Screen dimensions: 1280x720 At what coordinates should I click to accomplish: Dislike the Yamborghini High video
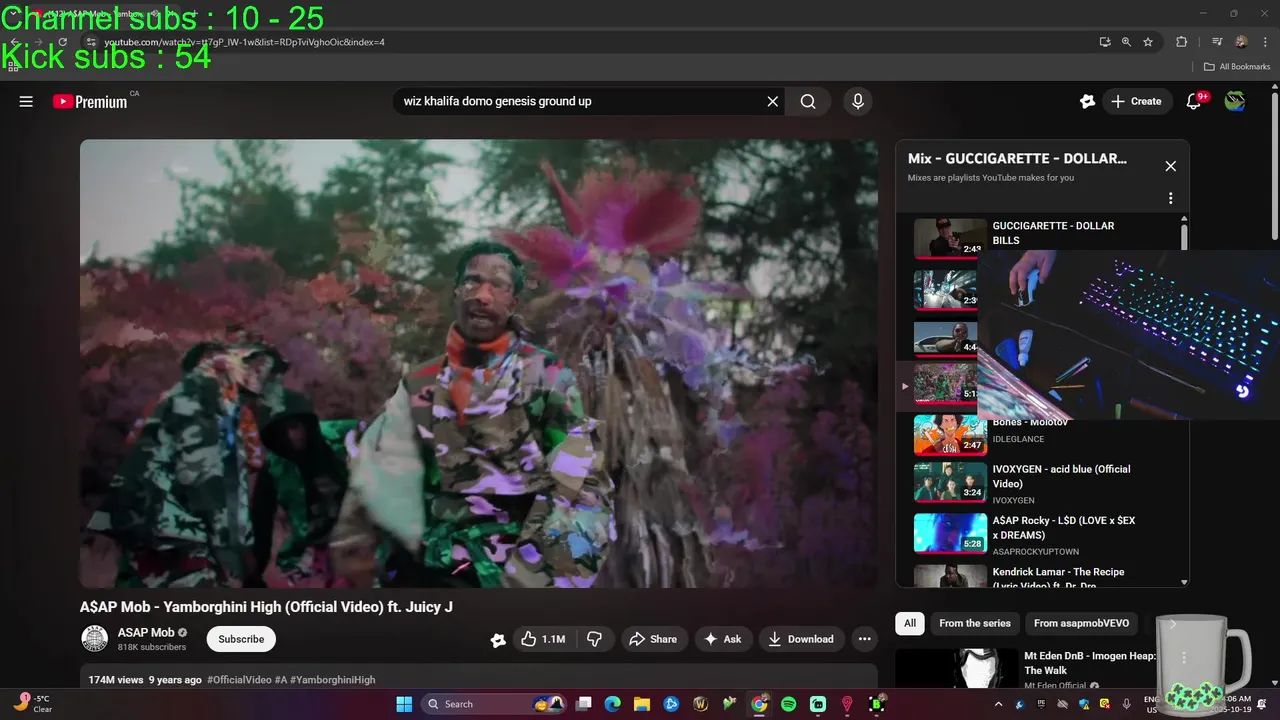(x=594, y=639)
